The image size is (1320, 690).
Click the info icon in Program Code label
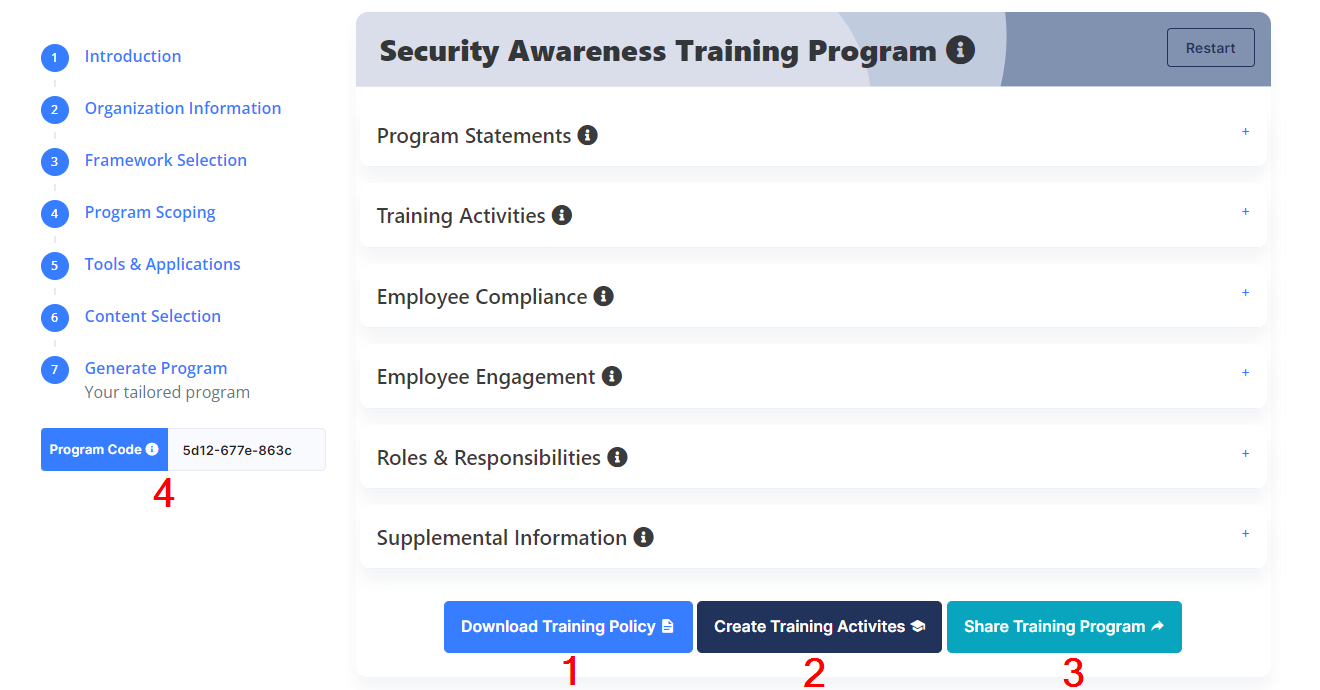tap(152, 449)
